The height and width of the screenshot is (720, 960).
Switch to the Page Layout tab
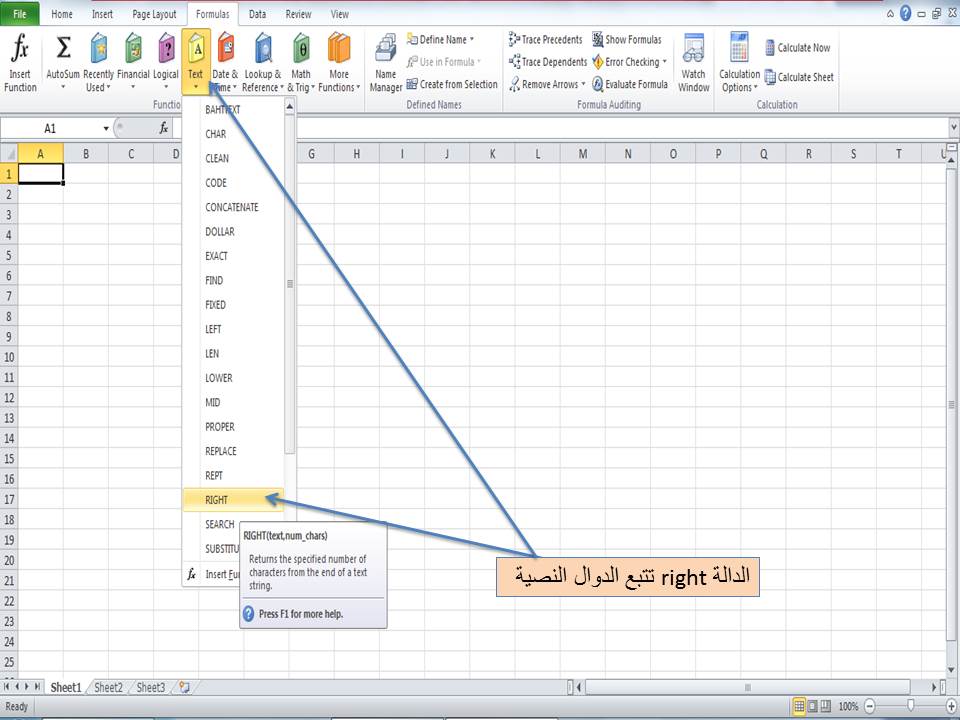pos(154,13)
